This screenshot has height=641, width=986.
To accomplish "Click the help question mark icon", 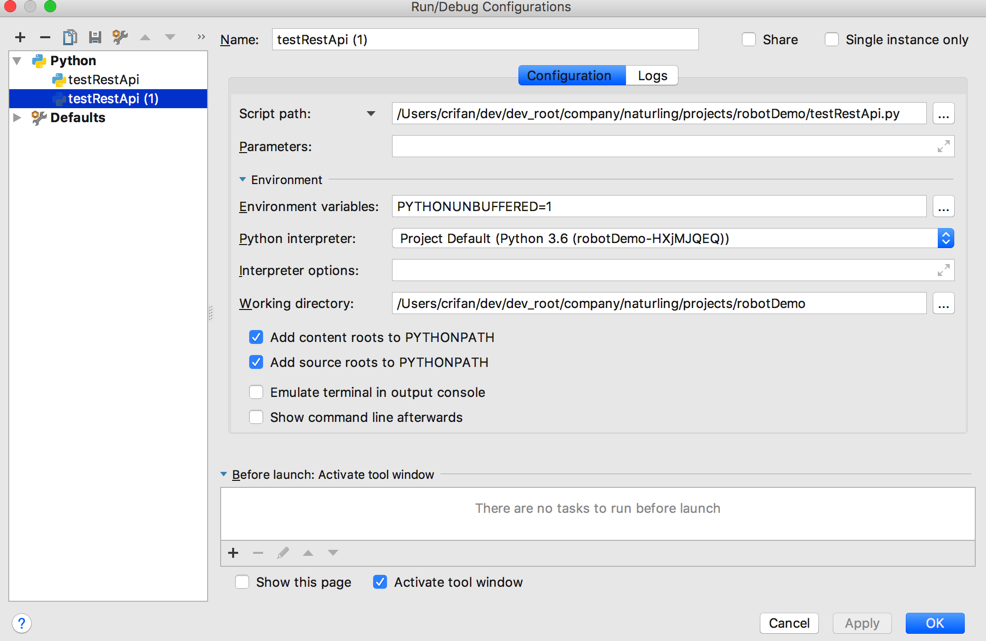I will point(21,623).
